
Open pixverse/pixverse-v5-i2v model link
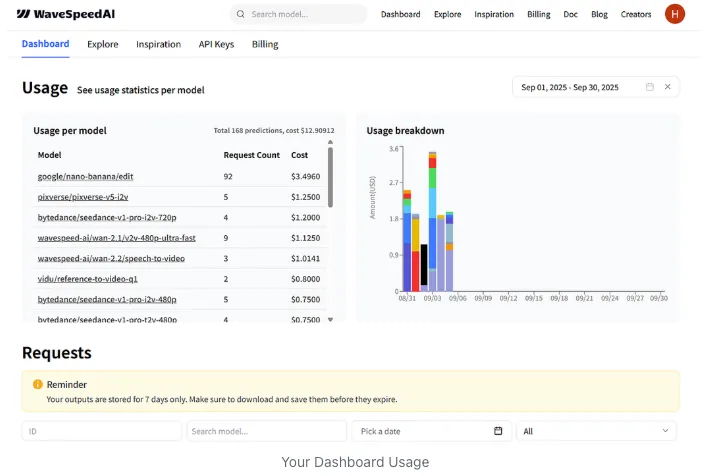pos(83,197)
